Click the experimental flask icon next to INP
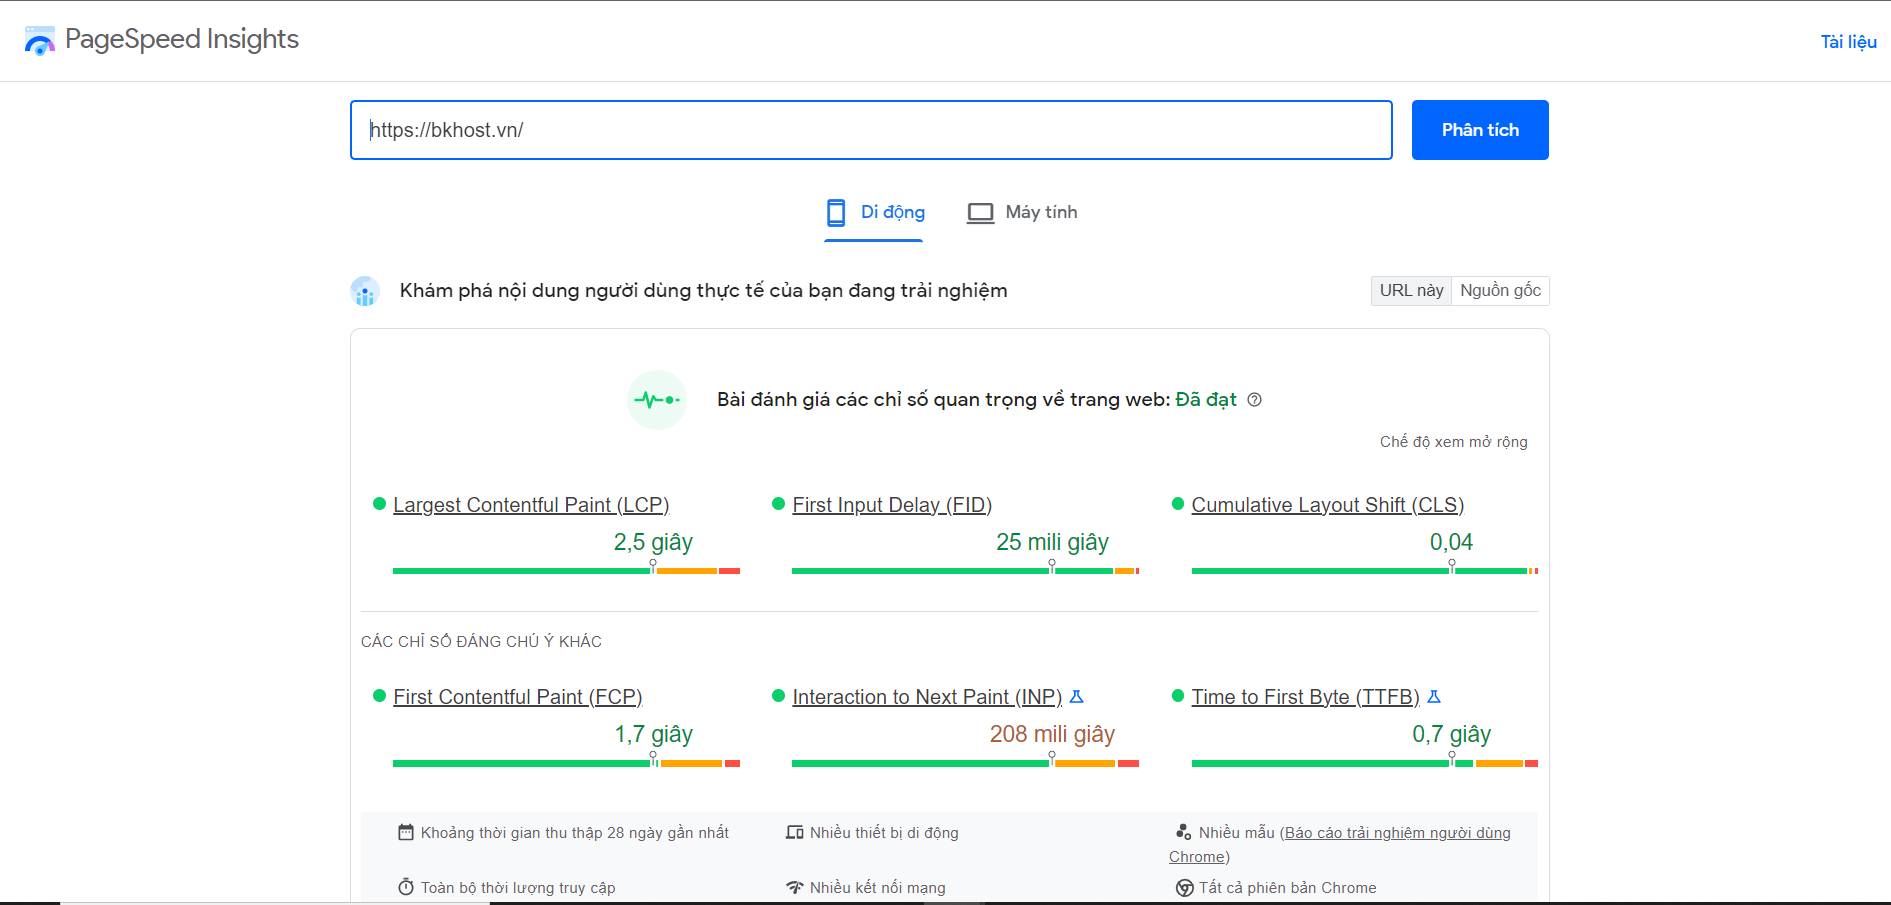 click(x=1077, y=696)
